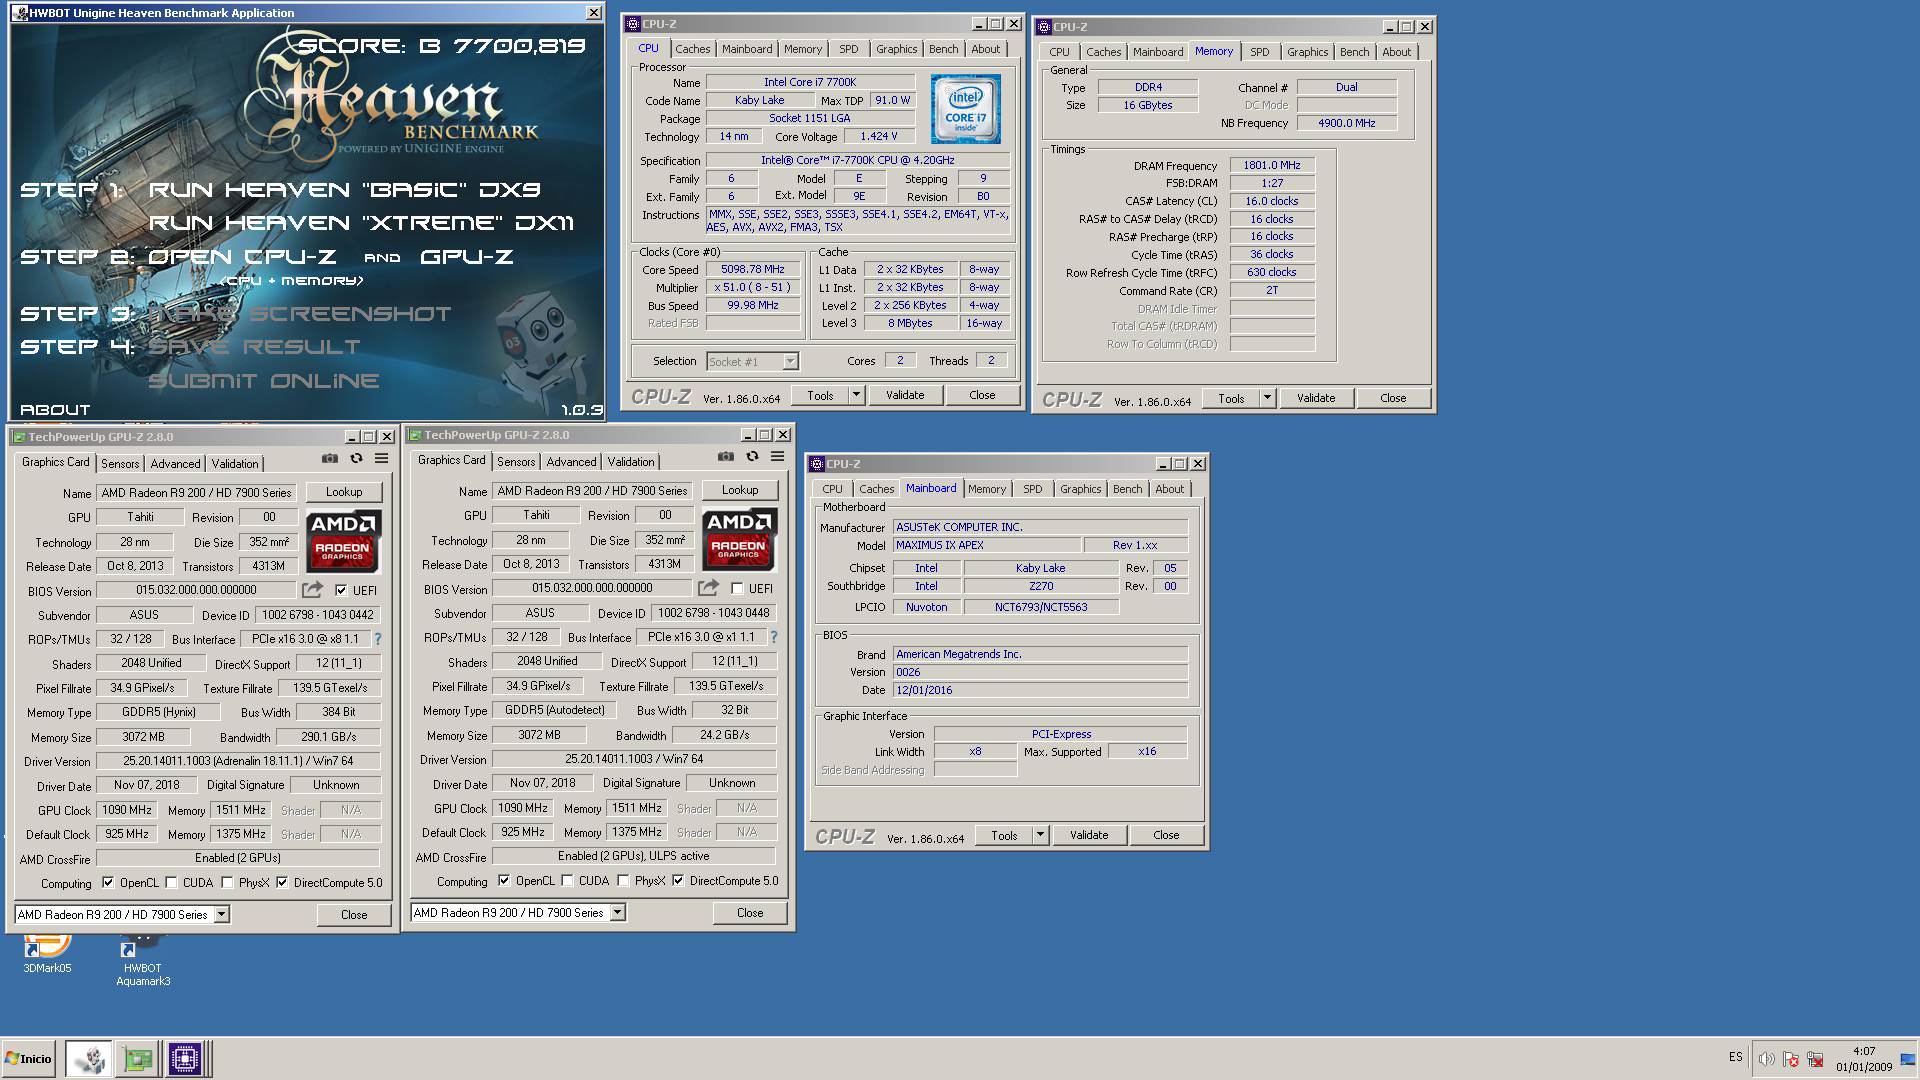Click the BIOS share icon in left GPU-Z
Viewport: 1920px width, 1080px height.
pyautogui.click(x=313, y=590)
